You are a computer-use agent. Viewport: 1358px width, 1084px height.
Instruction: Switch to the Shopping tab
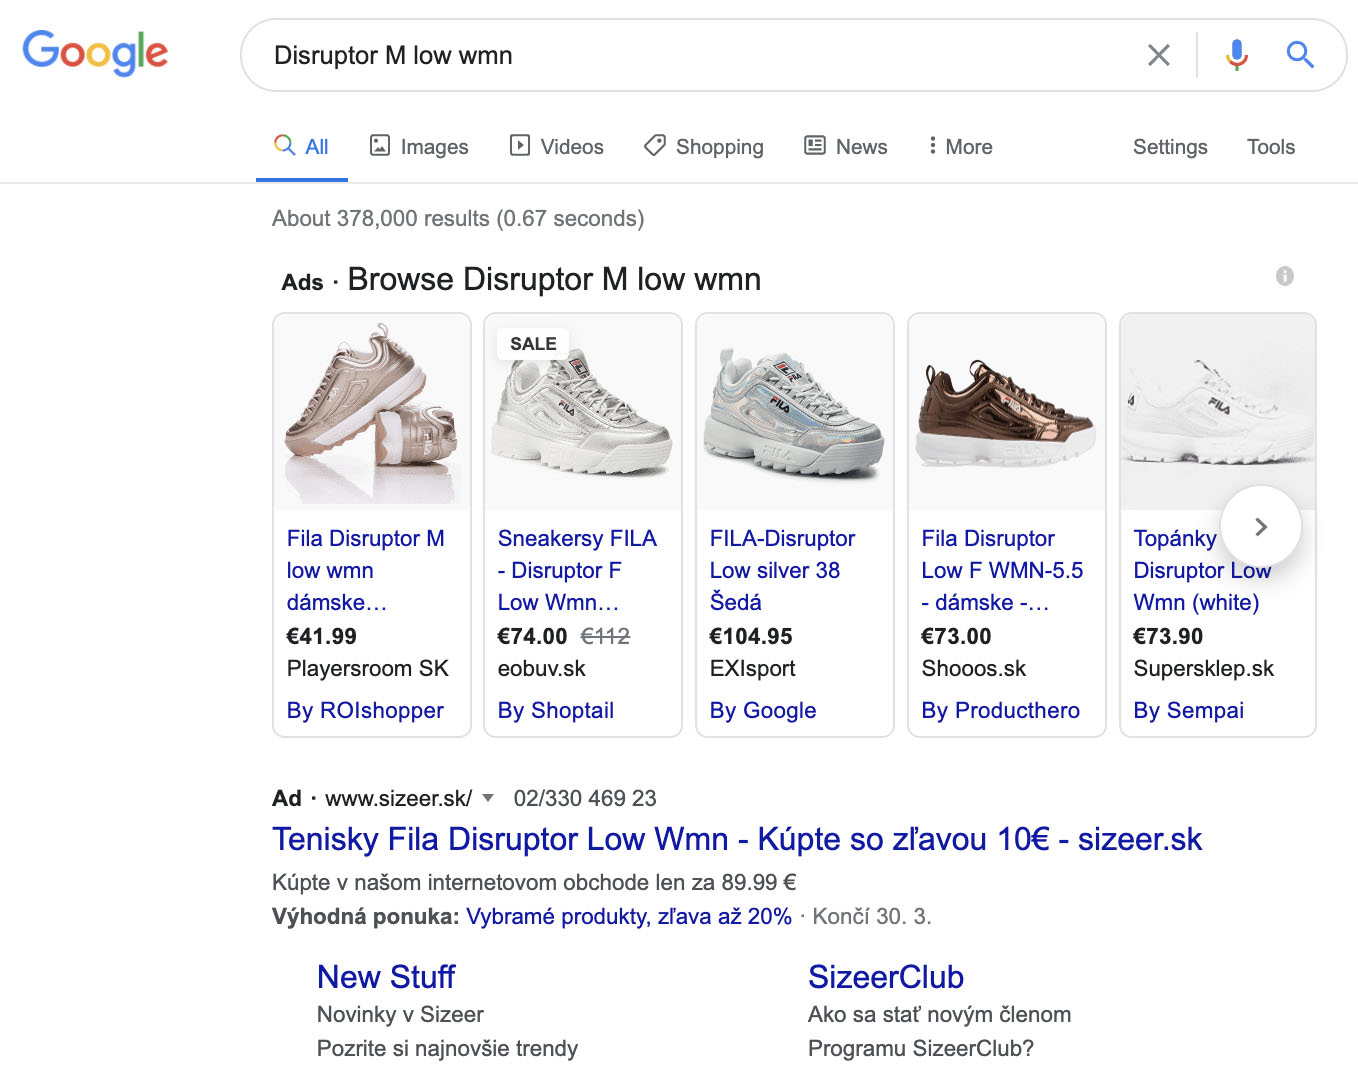pos(704,147)
